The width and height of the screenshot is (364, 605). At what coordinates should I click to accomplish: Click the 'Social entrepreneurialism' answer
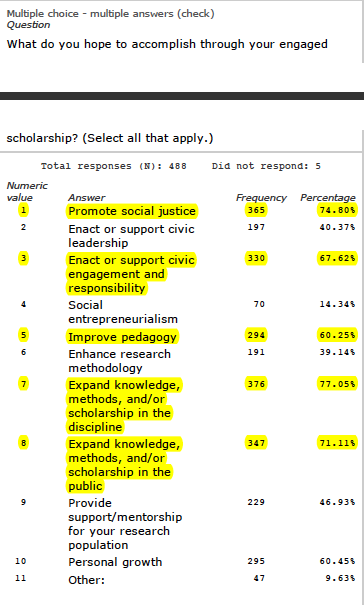123,312
